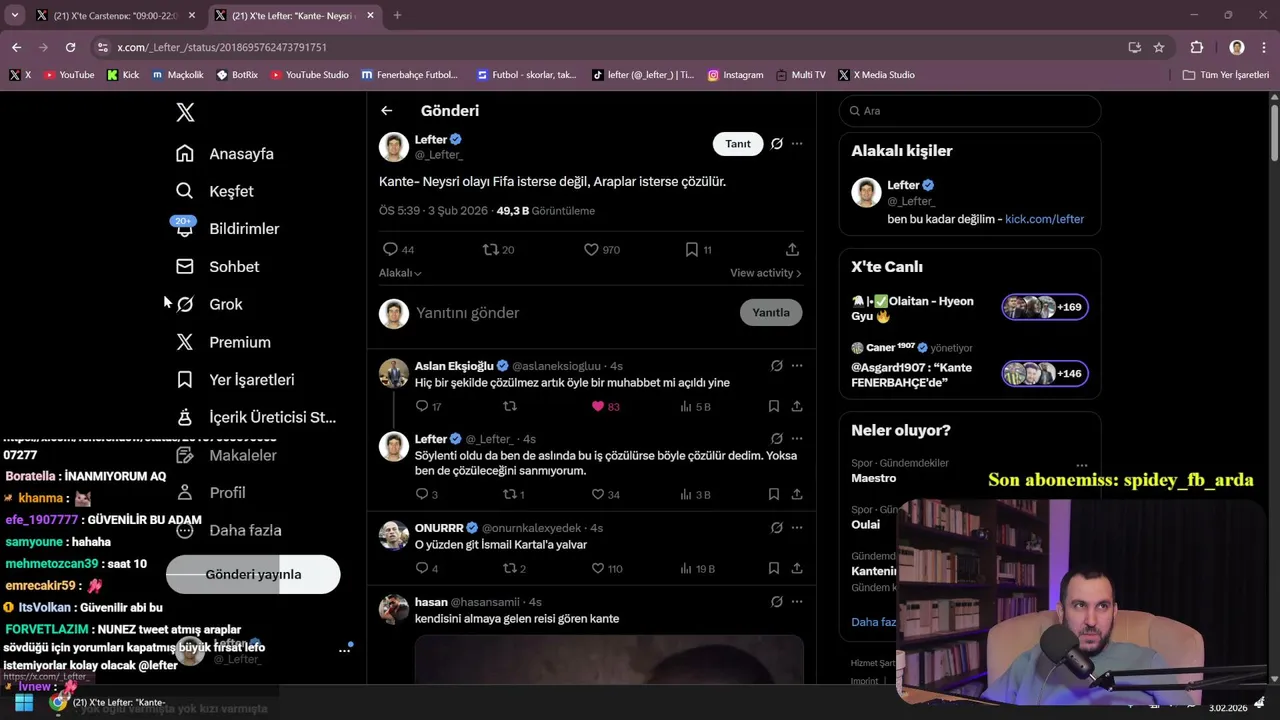Share ONURRR's reply
Viewport: 1280px width, 720px height.
[797, 568]
